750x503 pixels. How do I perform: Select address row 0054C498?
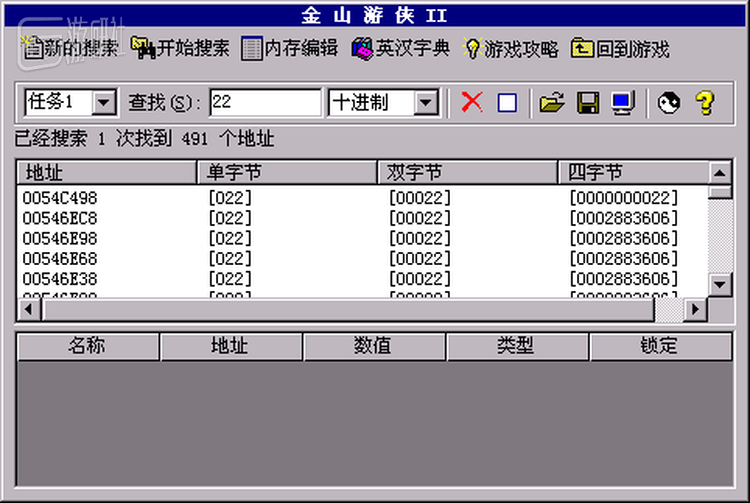coord(60,198)
